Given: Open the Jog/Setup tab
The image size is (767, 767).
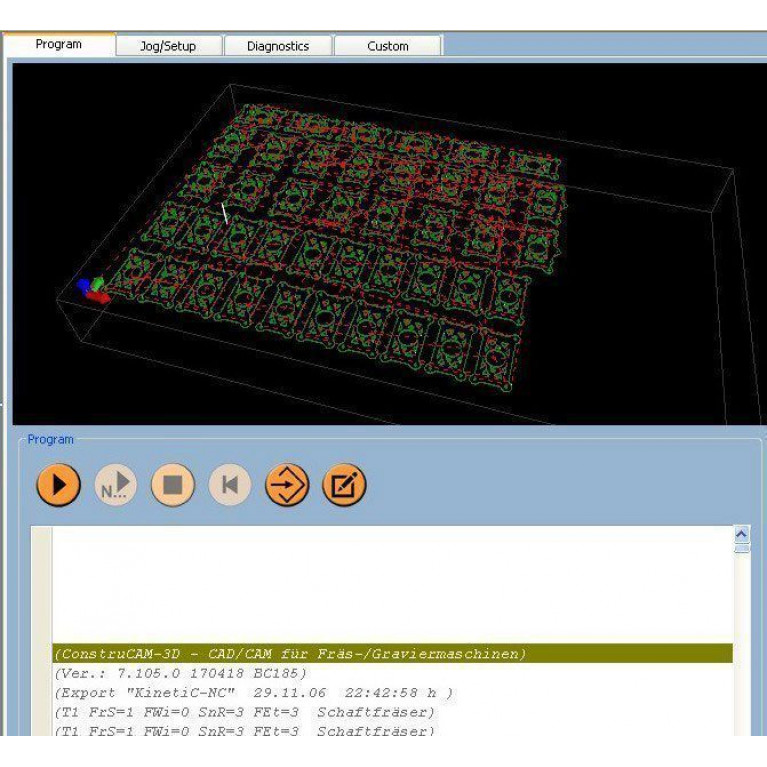Looking at the screenshot, I should (168, 46).
